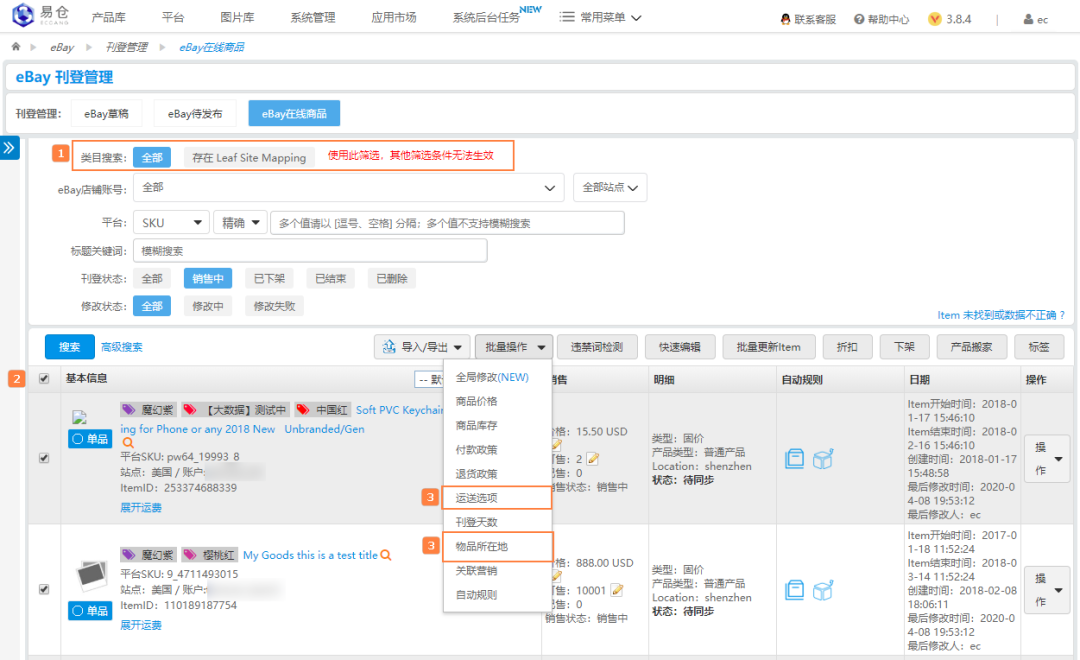Expand the left sidebar double-arrow icon
1080x660 pixels.
(x=9, y=148)
